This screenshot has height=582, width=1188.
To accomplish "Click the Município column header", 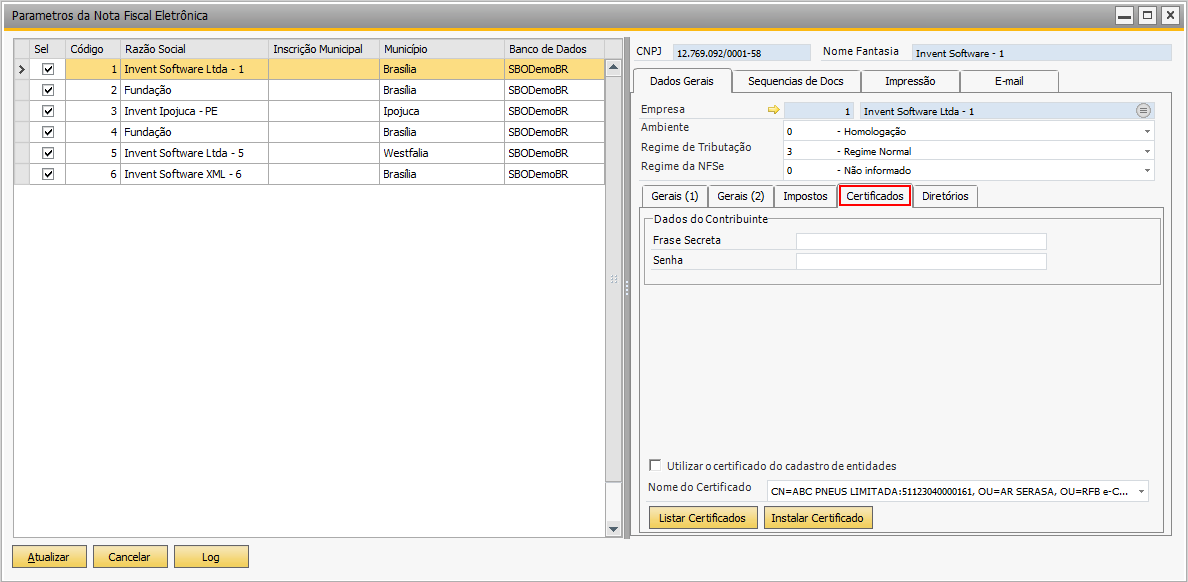I will [442, 48].
